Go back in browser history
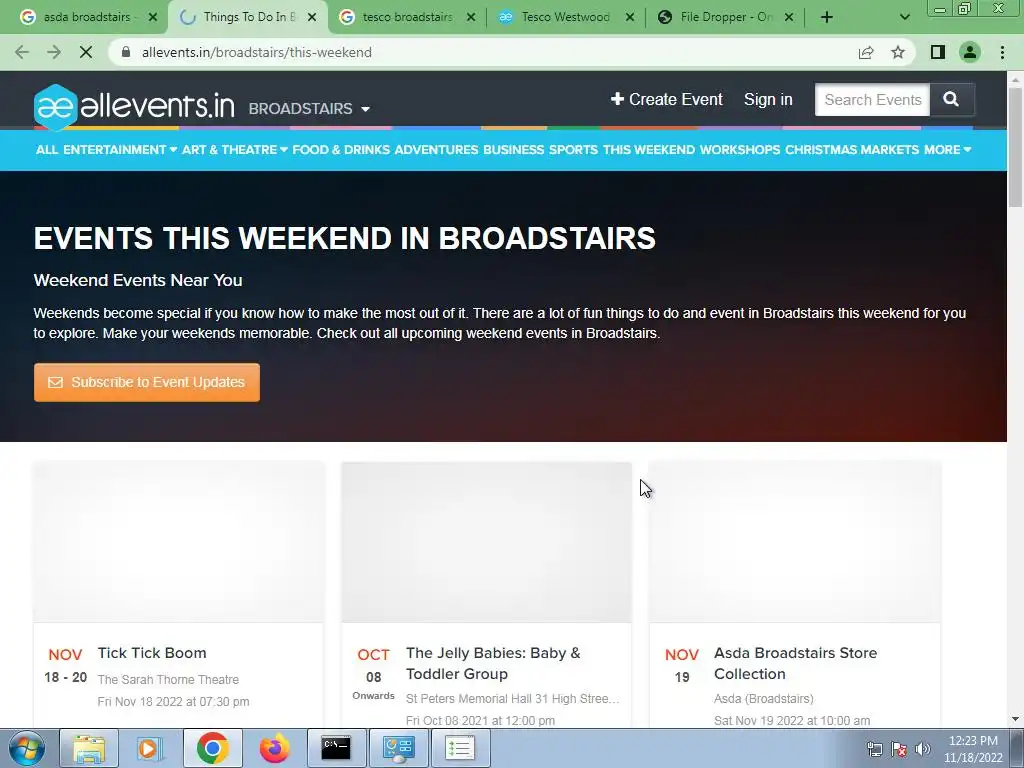The image size is (1024, 768). [22, 52]
